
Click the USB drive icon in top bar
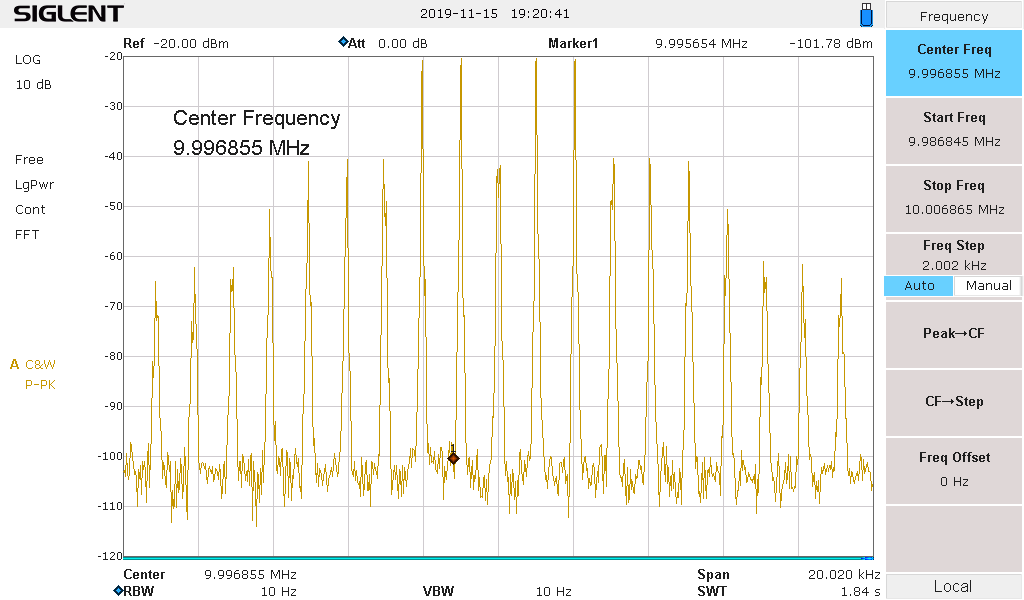point(866,14)
